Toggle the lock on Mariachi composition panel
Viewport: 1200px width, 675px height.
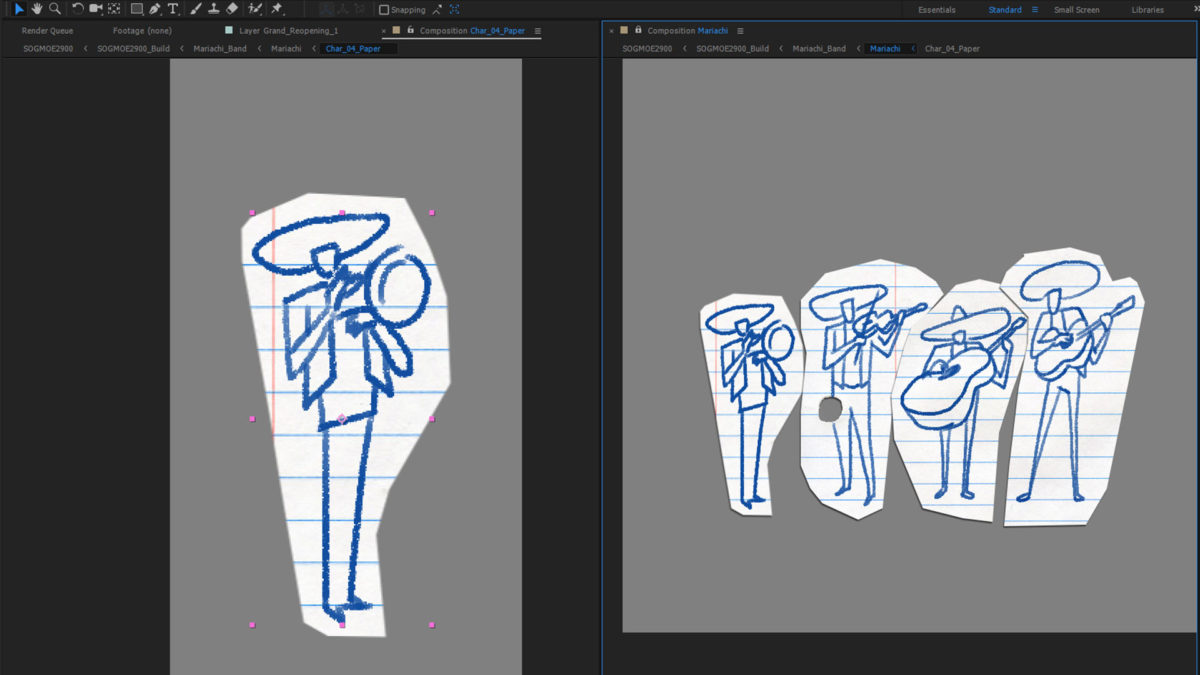tap(638, 30)
